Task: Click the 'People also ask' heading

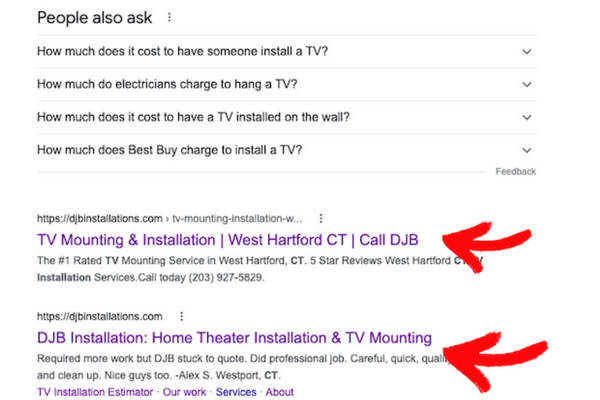Action: click(95, 18)
